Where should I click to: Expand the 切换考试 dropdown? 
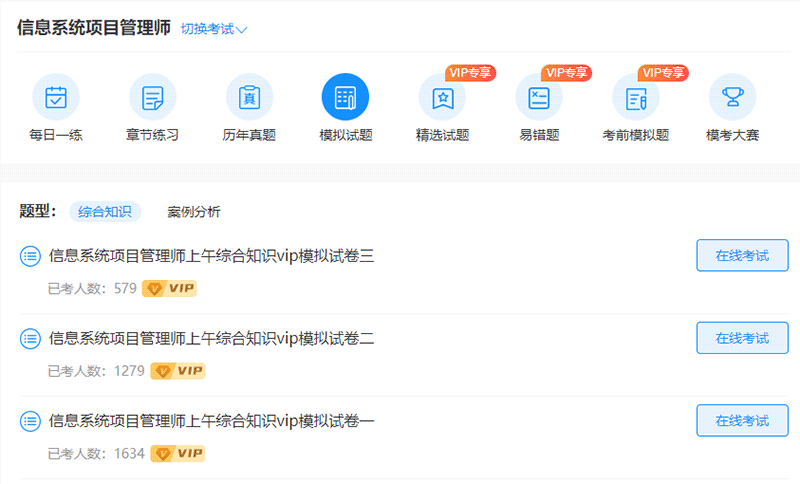(214, 29)
